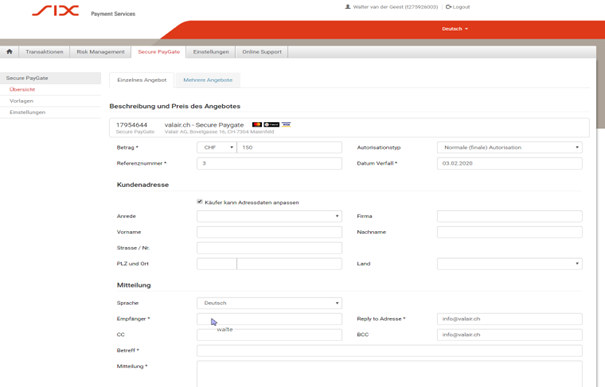This screenshot has width=605, height=387.
Task: Click the CC input field
Action: pyautogui.click(x=269, y=335)
